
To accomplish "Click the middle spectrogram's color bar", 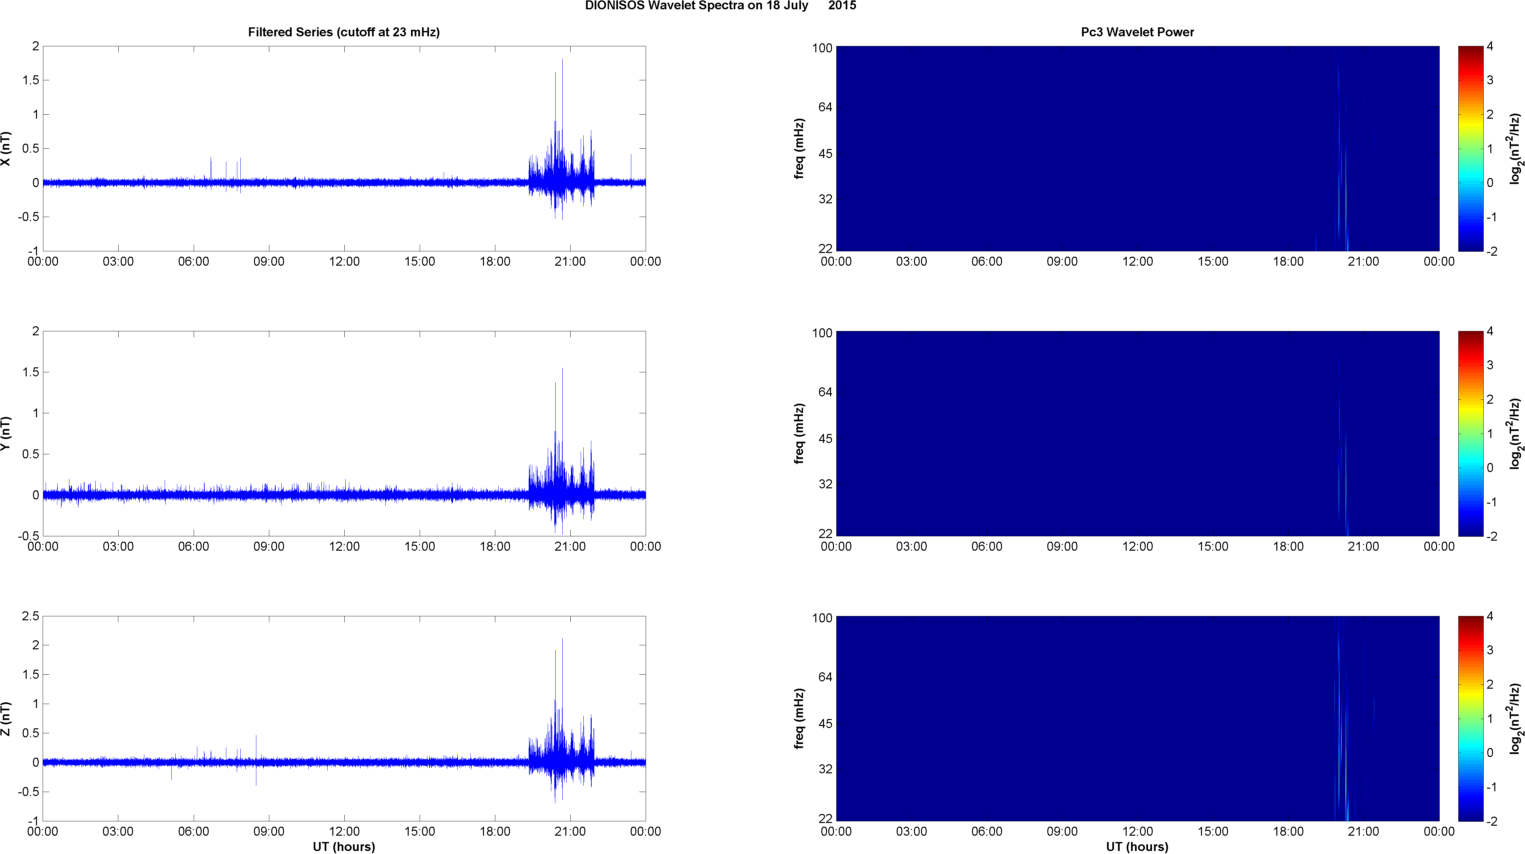I will pos(1469,433).
